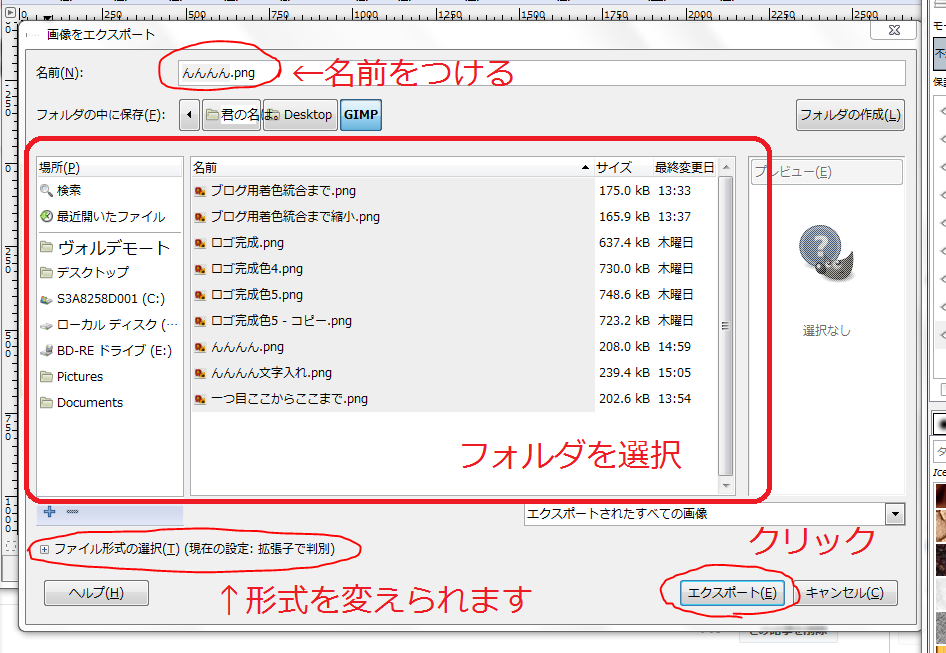Image resolution: width=946 pixels, height=653 pixels.
Task: Click the file list scroll up arrow
Action: (x=726, y=167)
